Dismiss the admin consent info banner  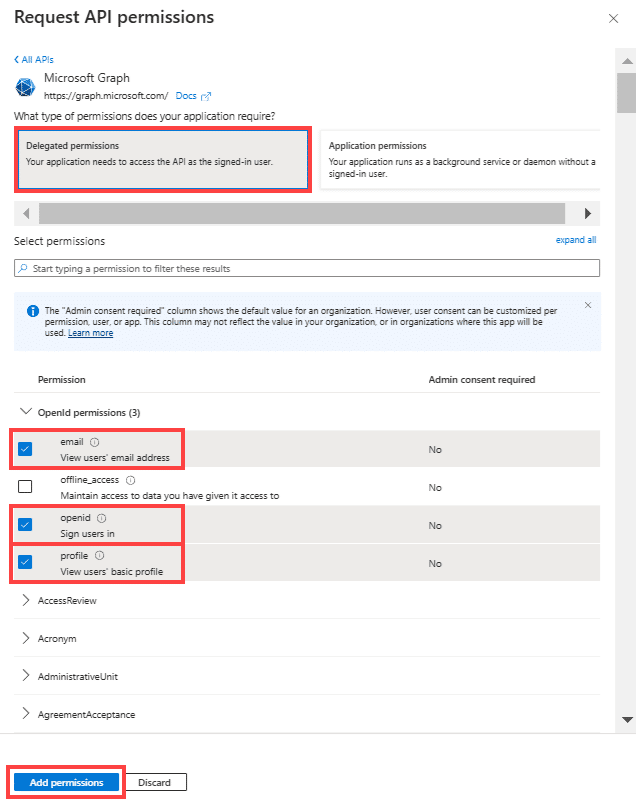pyautogui.click(x=587, y=304)
